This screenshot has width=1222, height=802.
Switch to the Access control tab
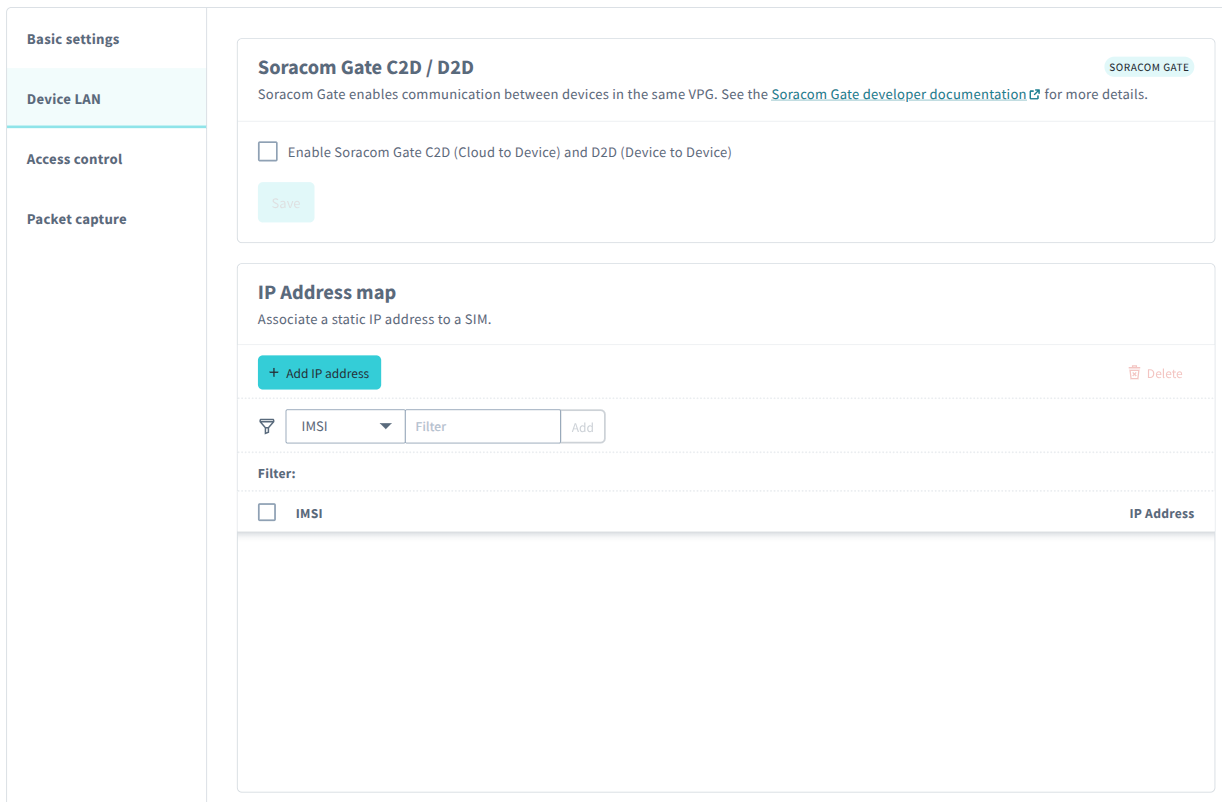pos(74,158)
